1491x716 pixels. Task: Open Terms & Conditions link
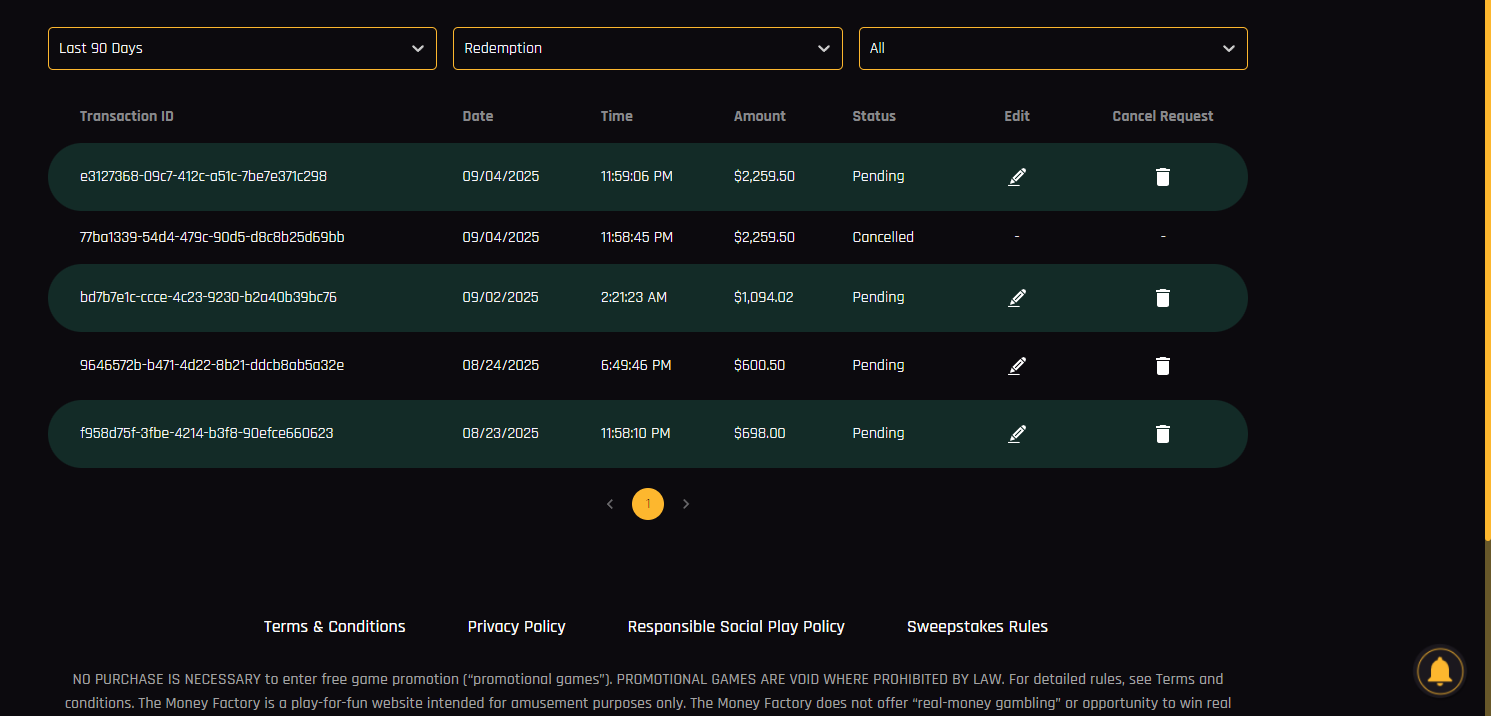(x=334, y=627)
